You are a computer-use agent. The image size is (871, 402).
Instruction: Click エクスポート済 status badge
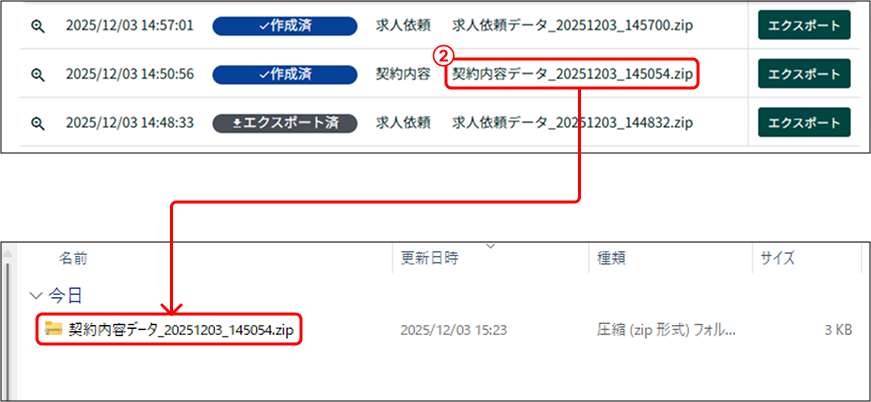285,123
